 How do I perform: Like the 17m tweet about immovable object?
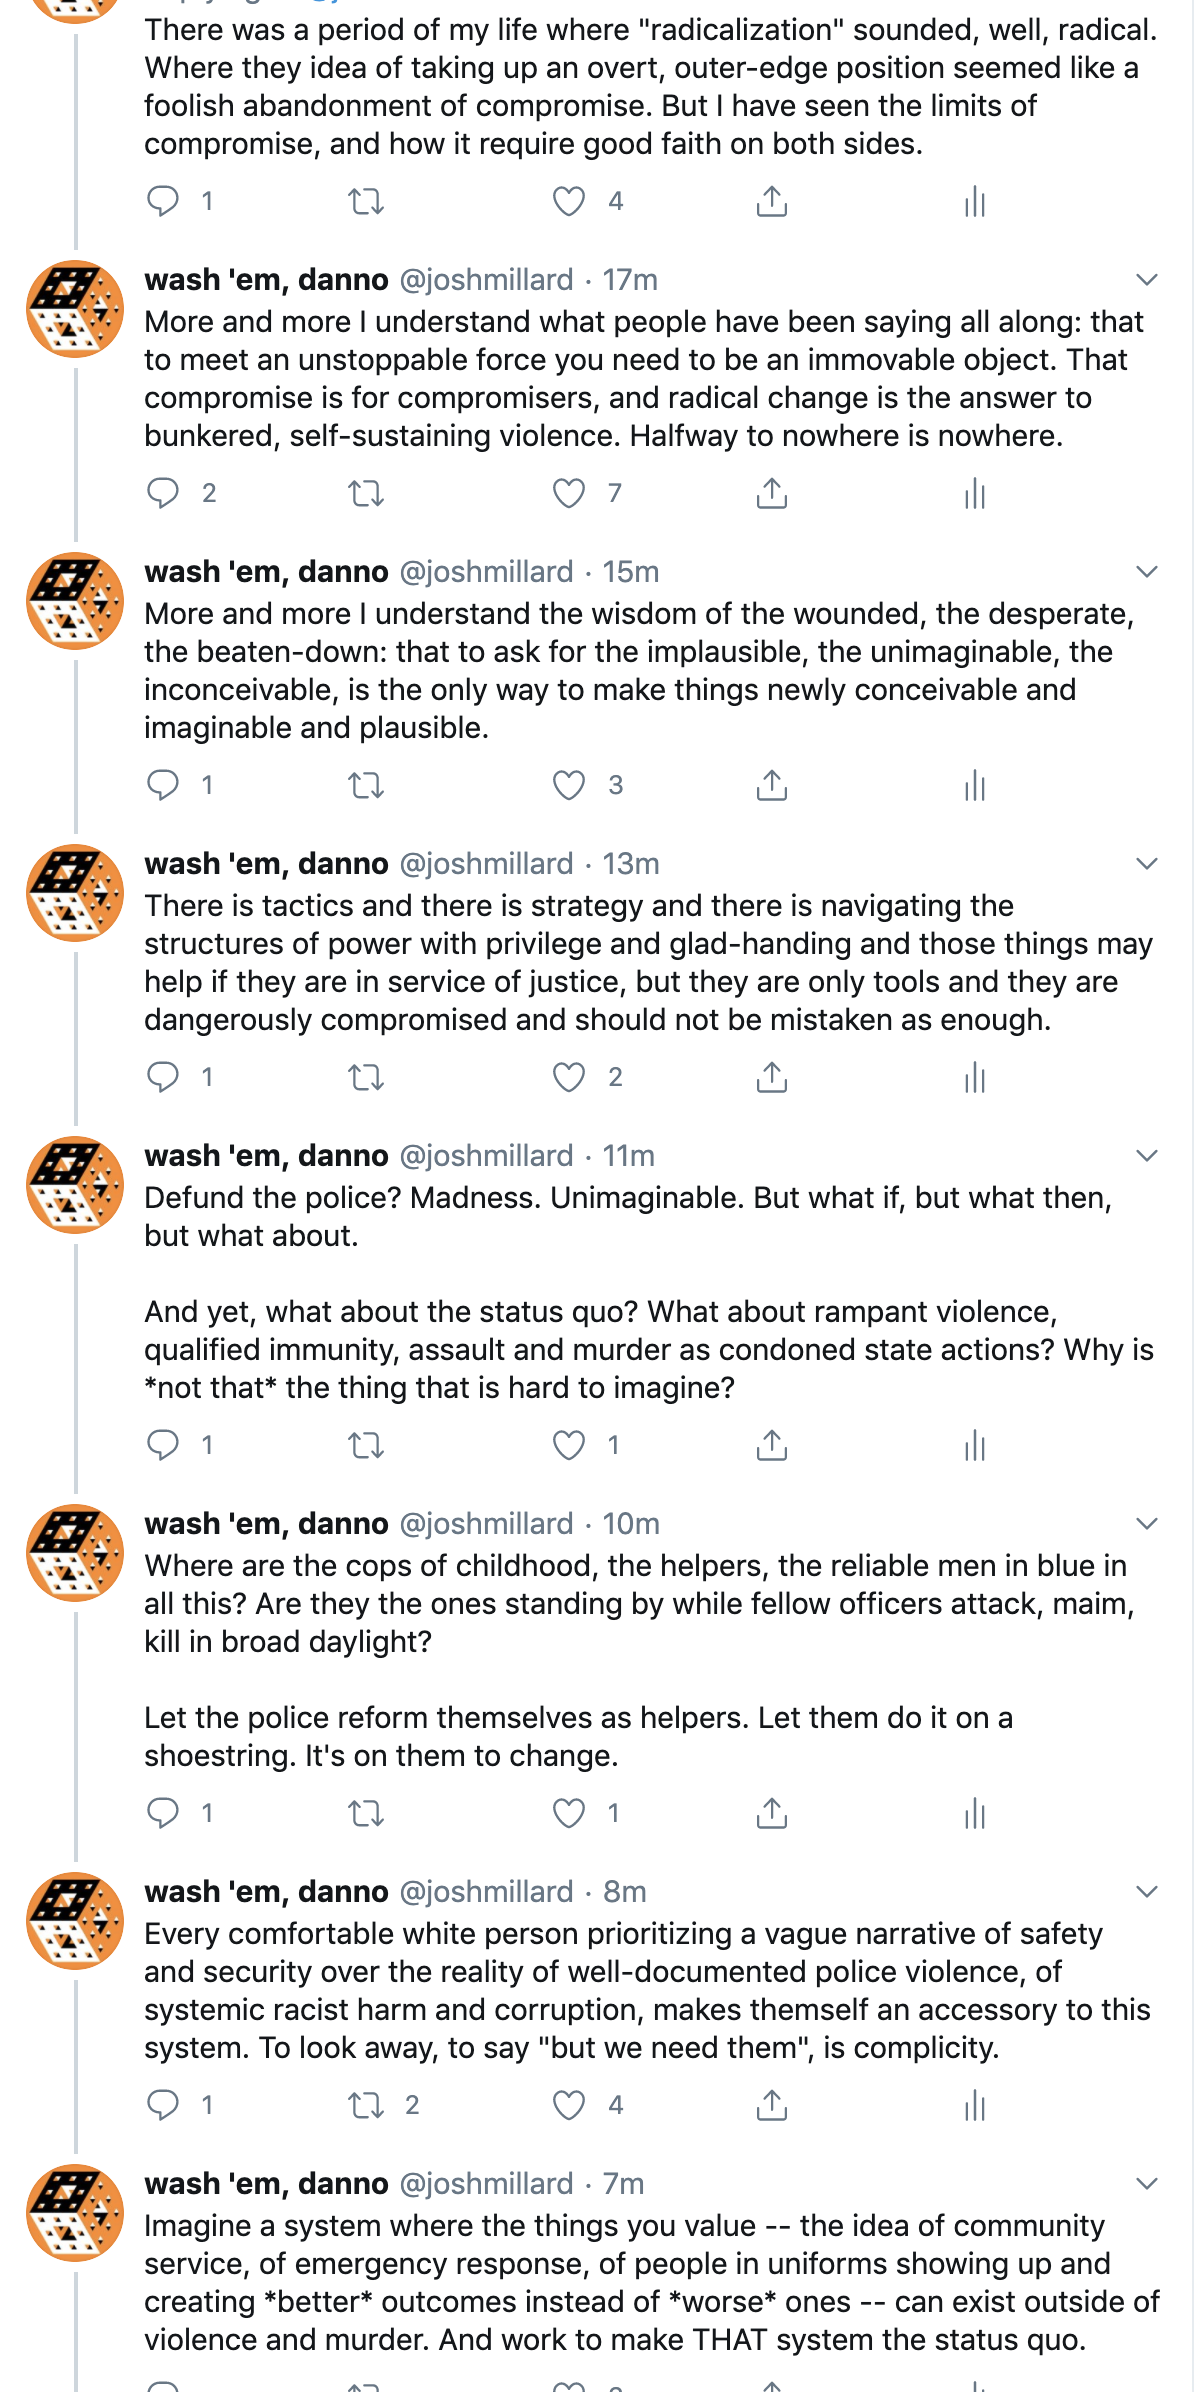pos(569,493)
